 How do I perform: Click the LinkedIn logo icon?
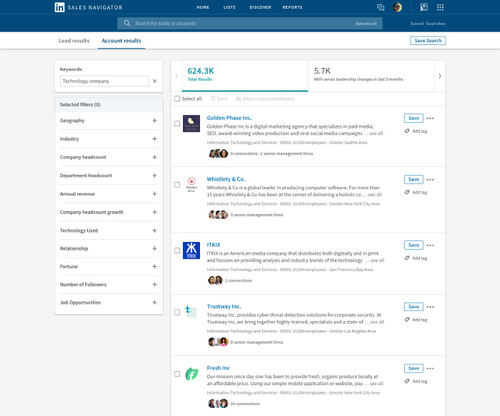click(60, 7)
